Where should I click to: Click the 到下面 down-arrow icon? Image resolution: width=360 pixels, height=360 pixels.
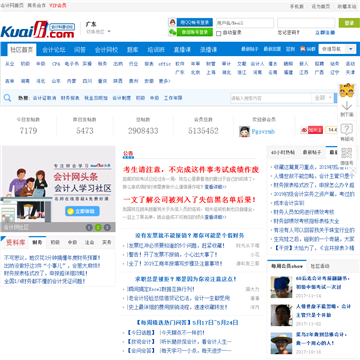(x=347, y=106)
